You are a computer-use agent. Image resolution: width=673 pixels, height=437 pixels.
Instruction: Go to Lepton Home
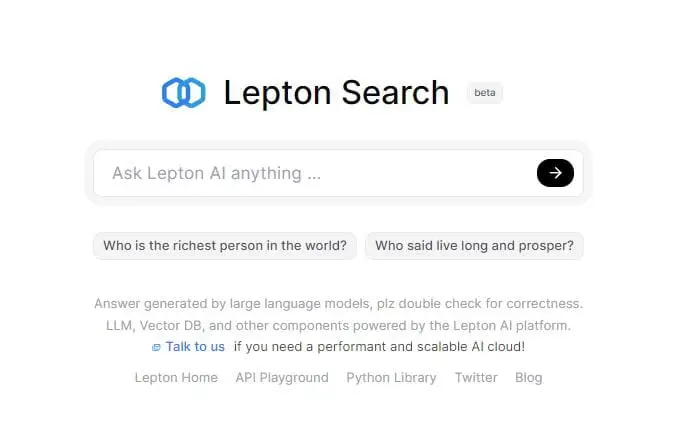176,377
